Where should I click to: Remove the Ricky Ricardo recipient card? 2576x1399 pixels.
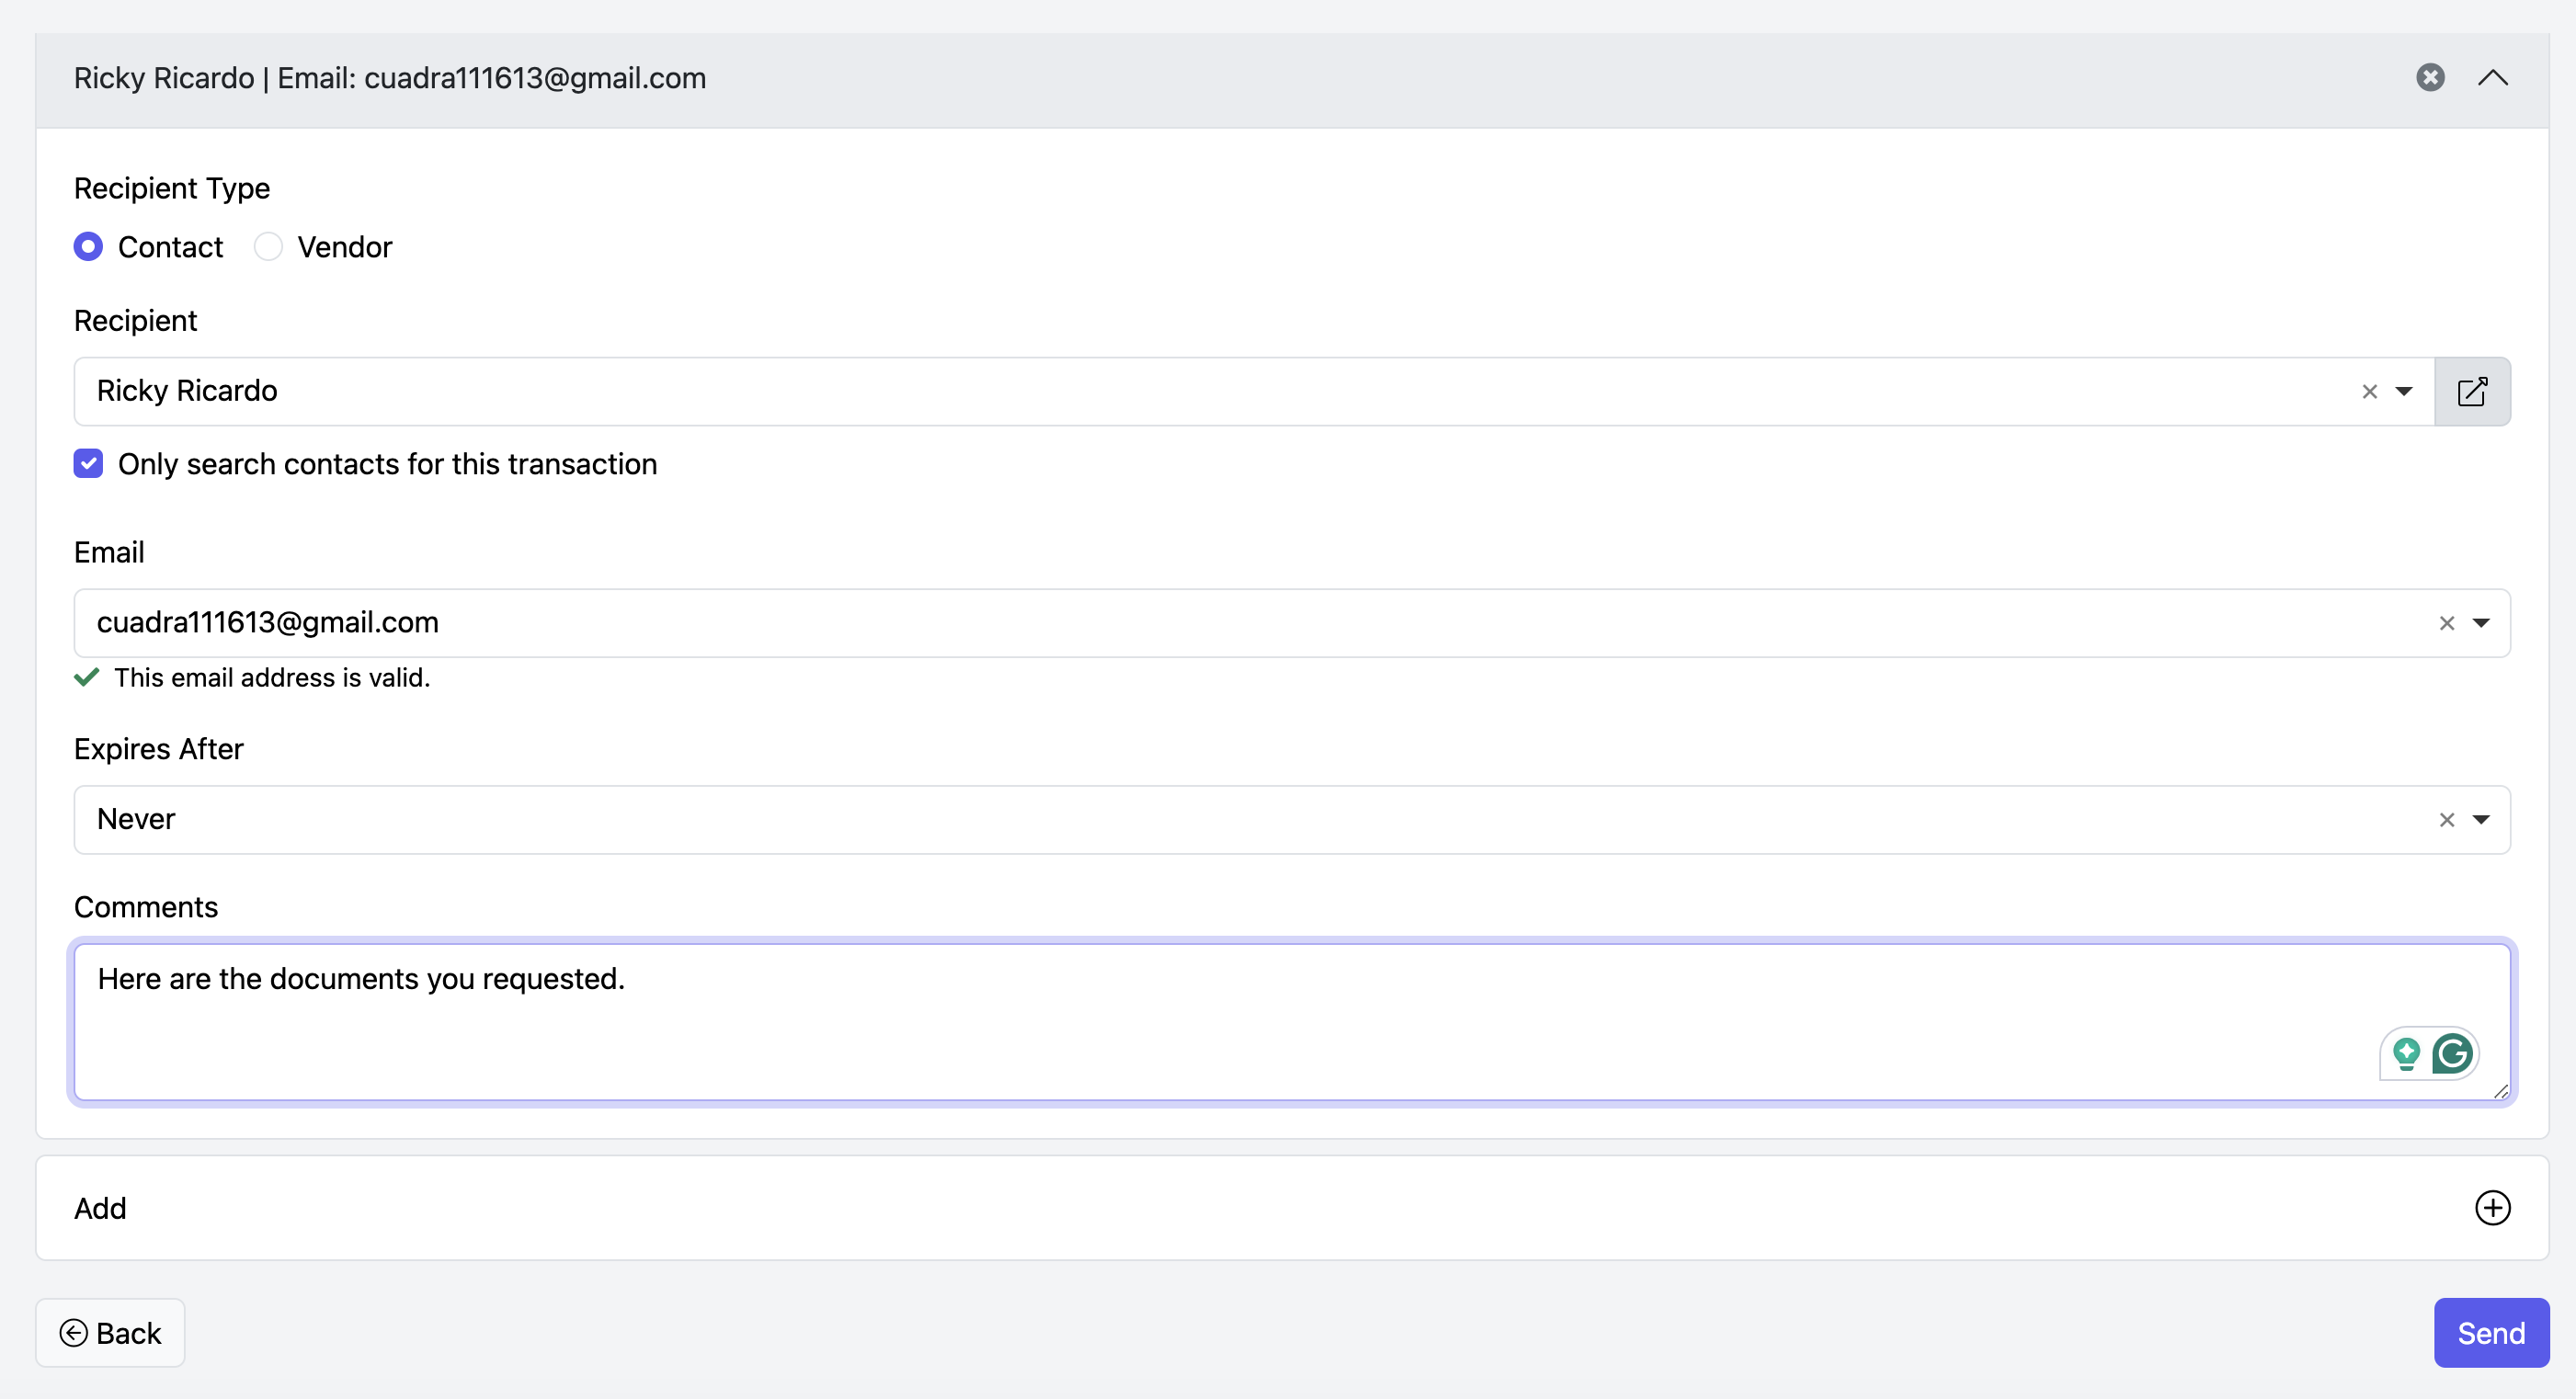pyautogui.click(x=2430, y=77)
